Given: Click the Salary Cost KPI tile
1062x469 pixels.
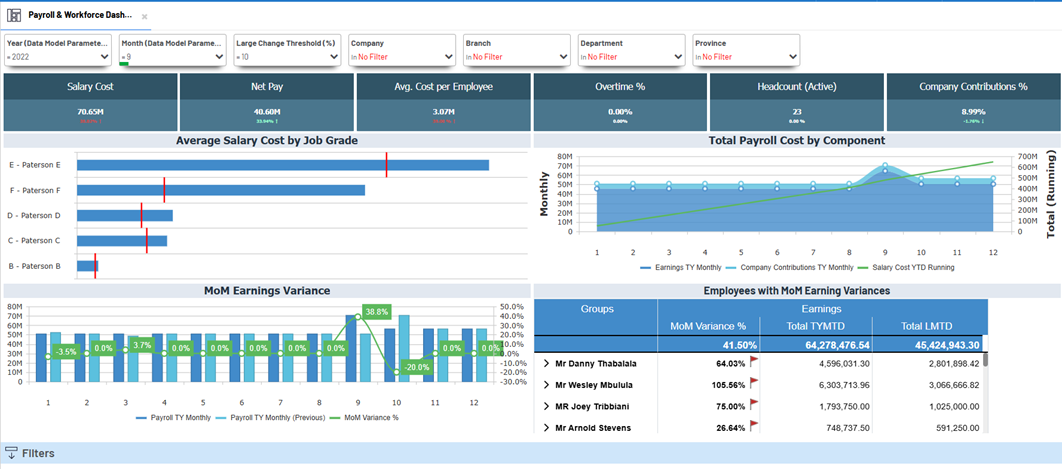Looking at the screenshot, I should 90,100.
